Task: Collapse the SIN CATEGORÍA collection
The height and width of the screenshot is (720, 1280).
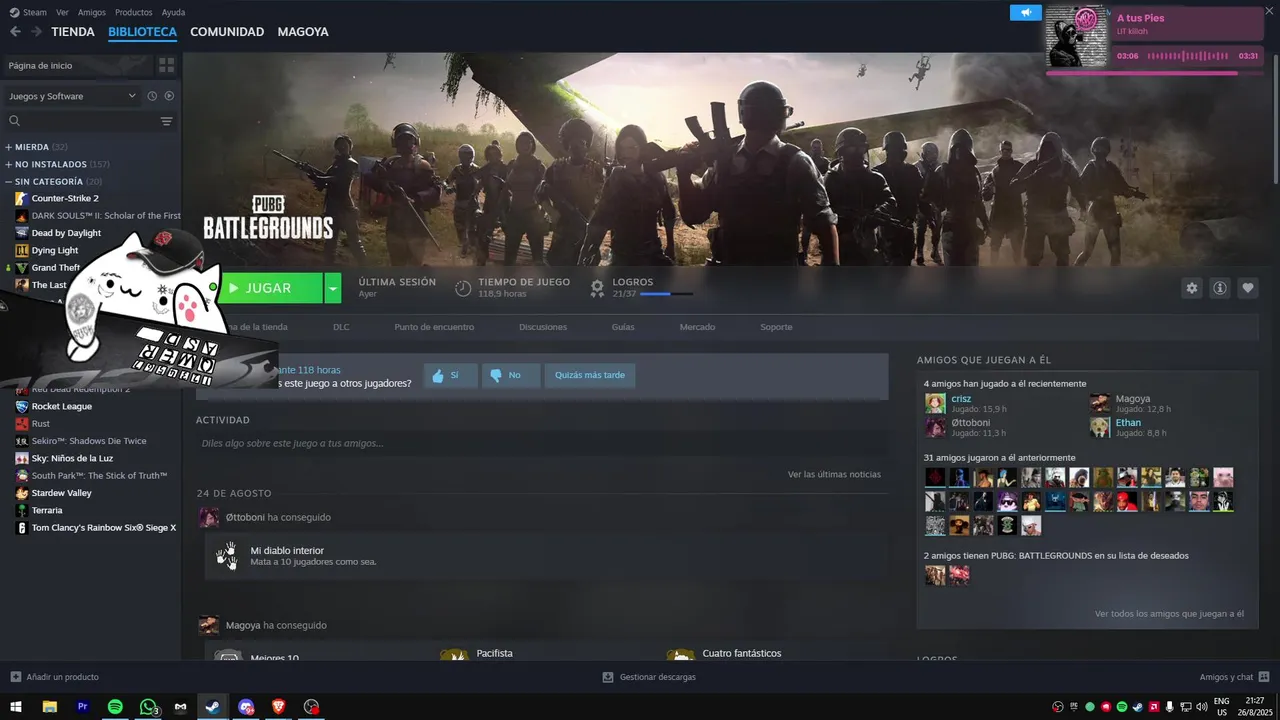Action: pyautogui.click(x=53, y=181)
